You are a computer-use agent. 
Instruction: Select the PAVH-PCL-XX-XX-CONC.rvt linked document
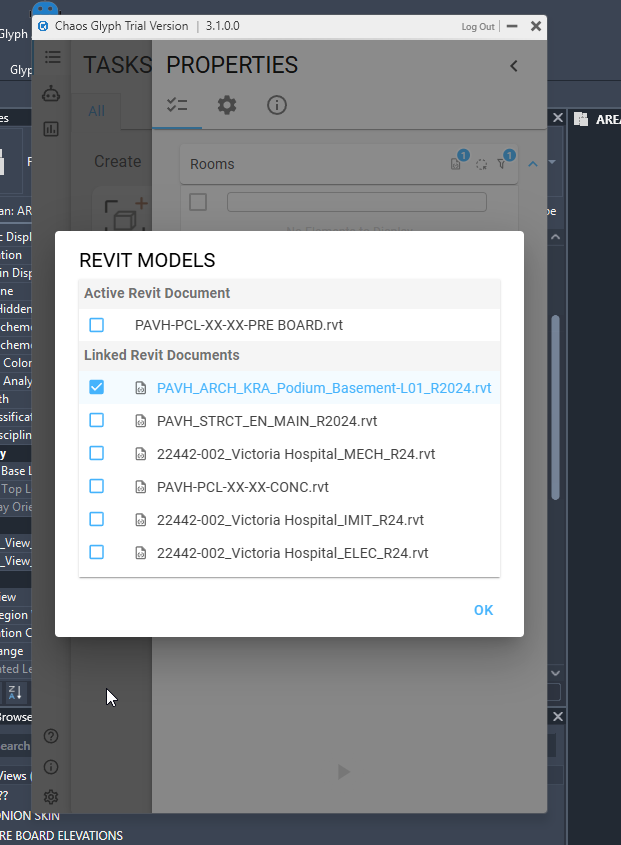(x=242, y=487)
